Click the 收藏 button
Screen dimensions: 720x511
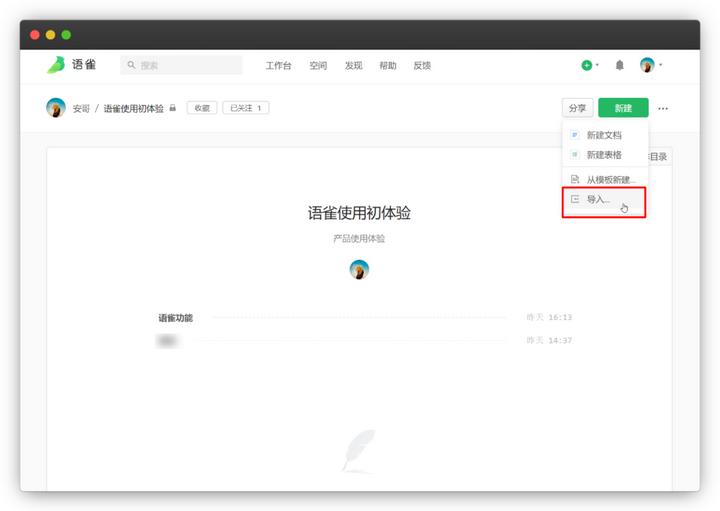pyautogui.click(x=202, y=108)
